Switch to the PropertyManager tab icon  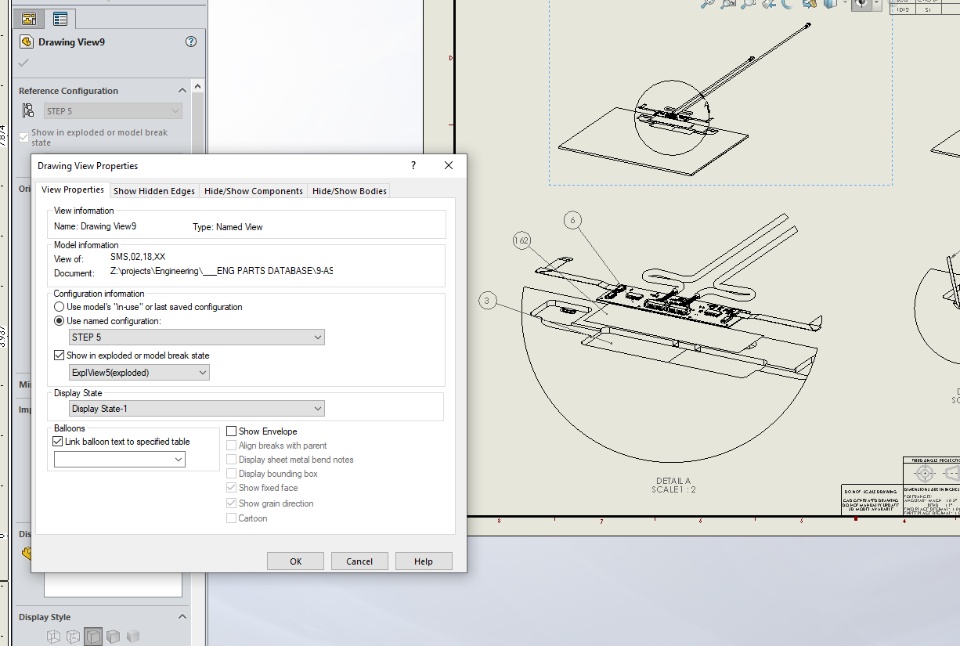click(60, 19)
